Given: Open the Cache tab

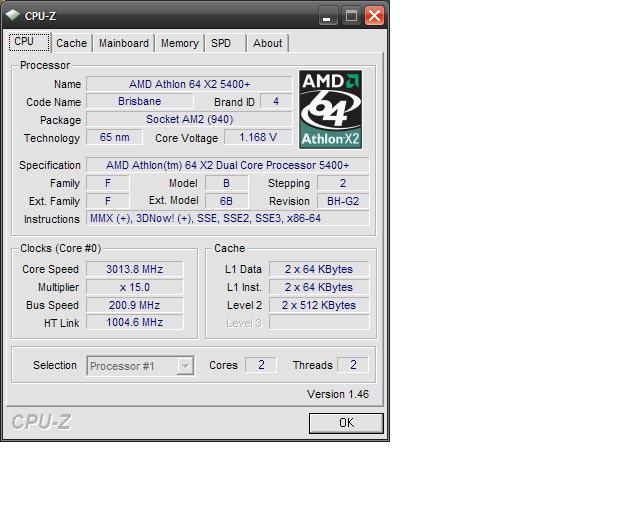Looking at the screenshot, I should (71, 43).
